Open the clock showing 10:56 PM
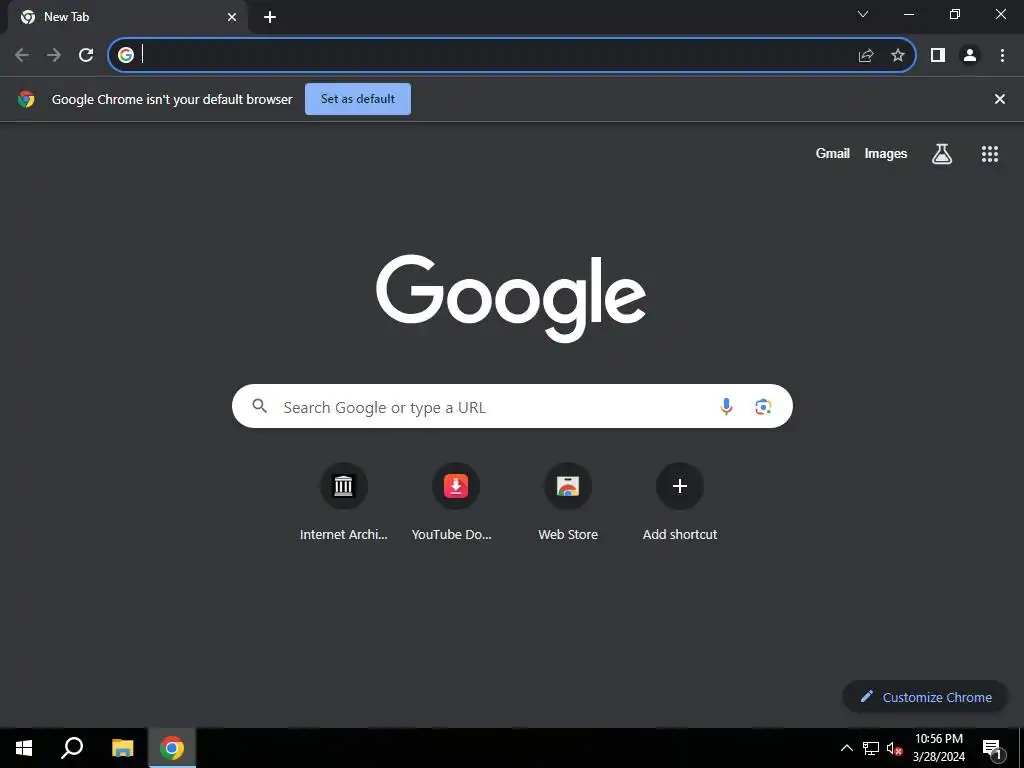The width and height of the screenshot is (1024, 768). 938,748
